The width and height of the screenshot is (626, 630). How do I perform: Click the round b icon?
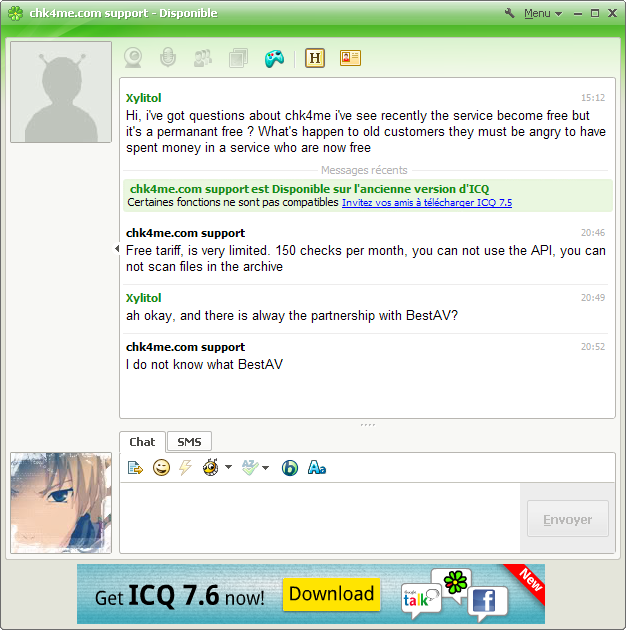(x=290, y=468)
